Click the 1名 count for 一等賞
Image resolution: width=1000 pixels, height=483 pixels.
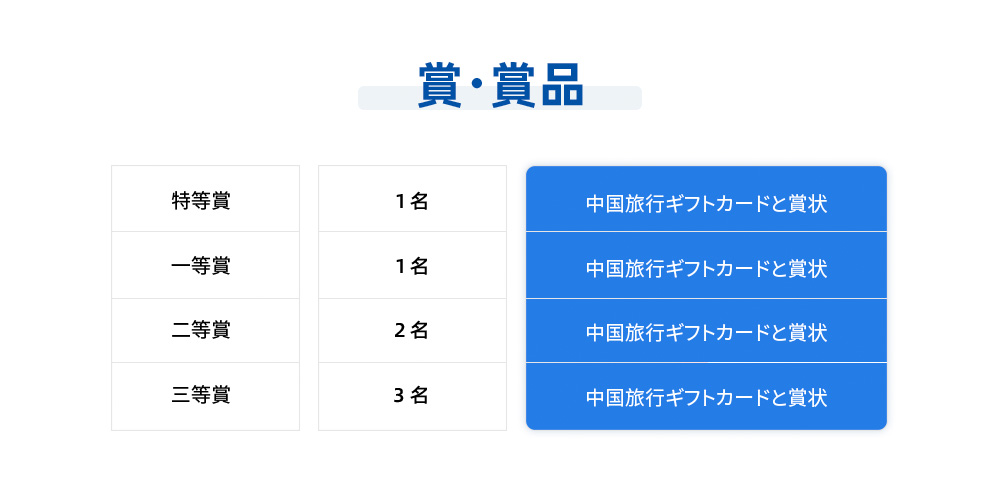tap(412, 265)
